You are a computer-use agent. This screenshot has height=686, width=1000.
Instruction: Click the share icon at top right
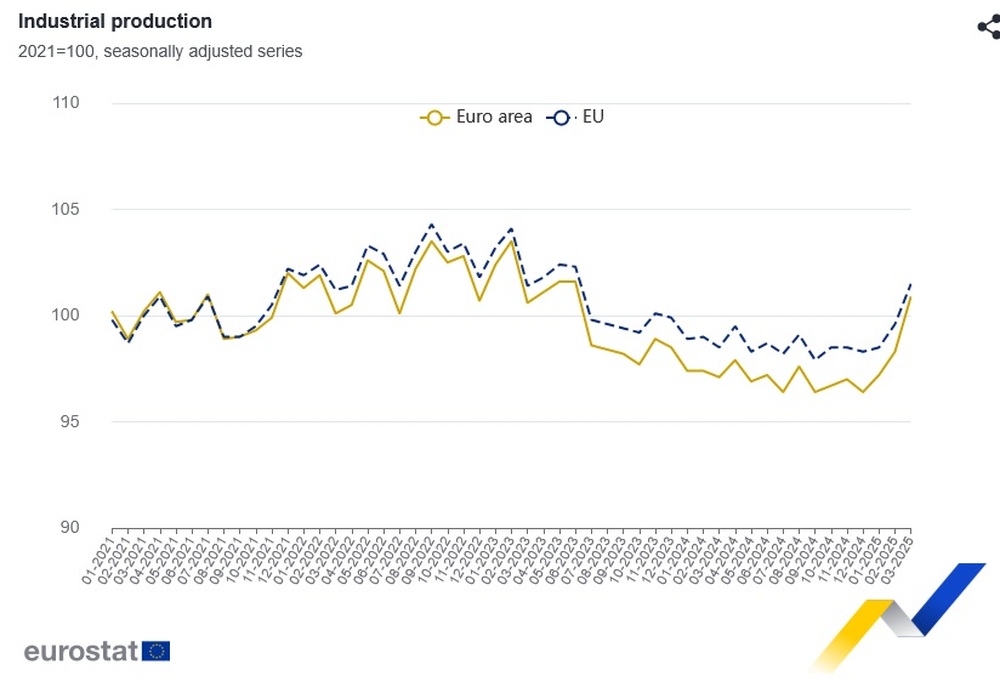coord(988,27)
